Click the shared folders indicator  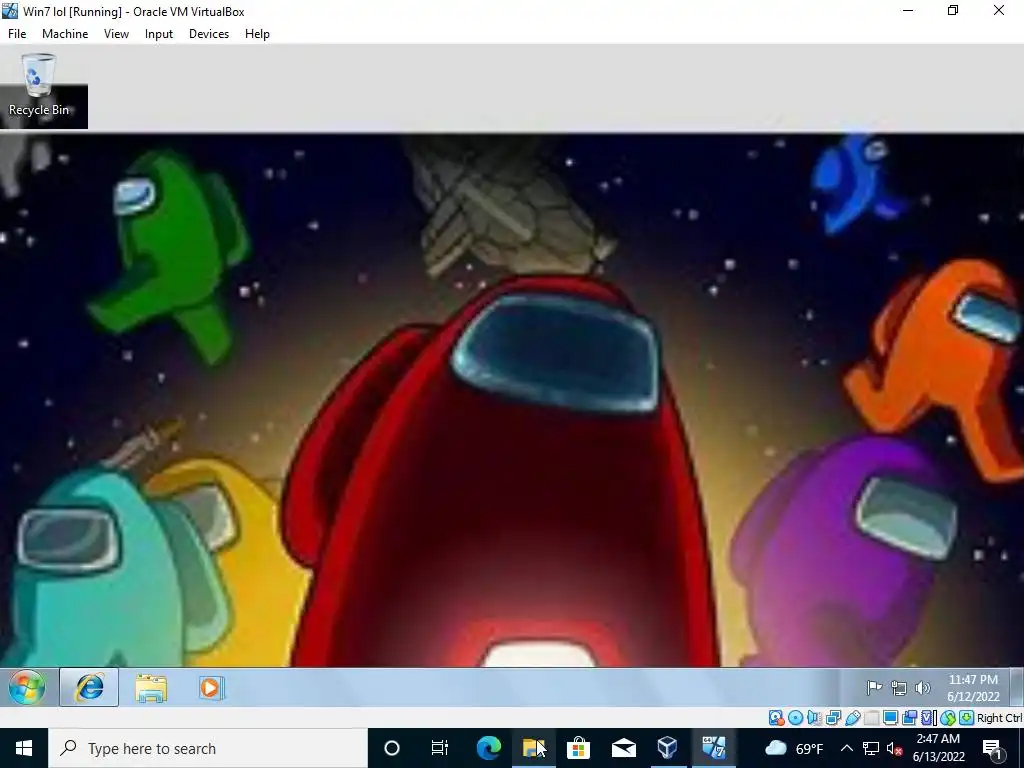tap(871, 718)
